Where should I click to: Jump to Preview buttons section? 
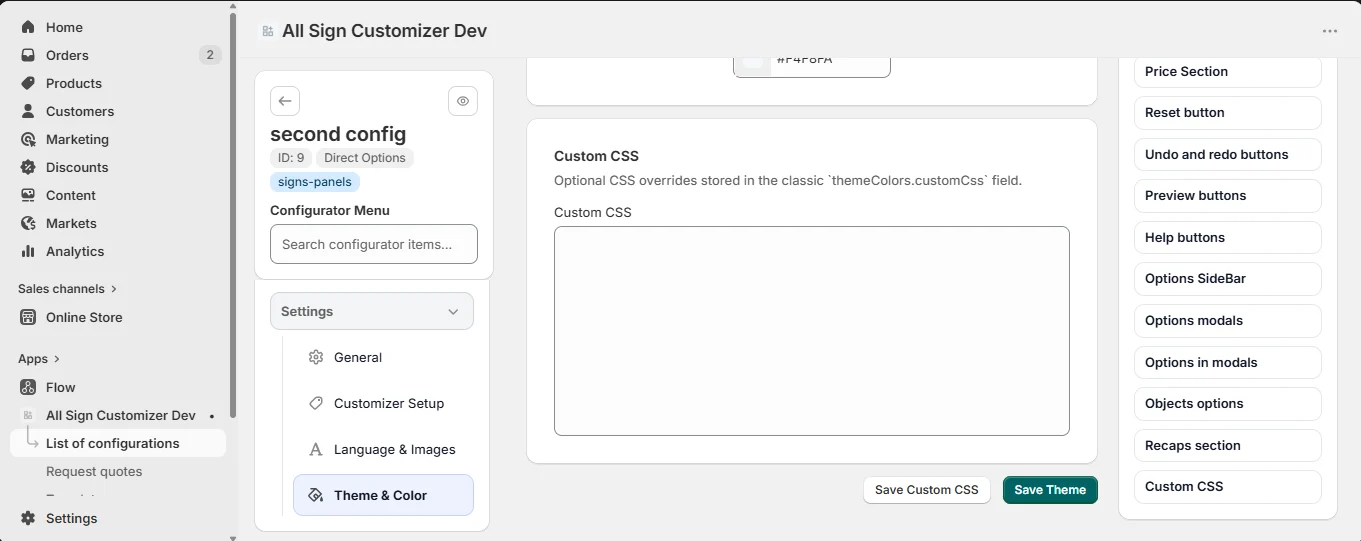pyautogui.click(x=1227, y=195)
